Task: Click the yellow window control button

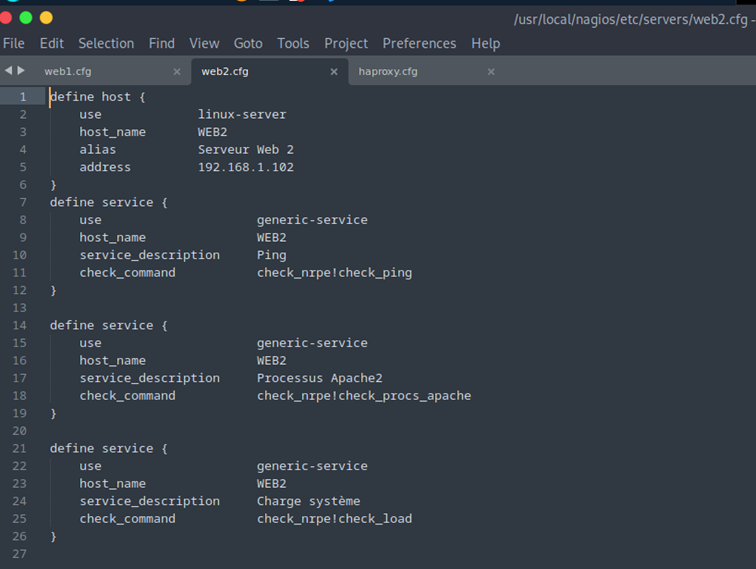Action: [x=46, y=18]
